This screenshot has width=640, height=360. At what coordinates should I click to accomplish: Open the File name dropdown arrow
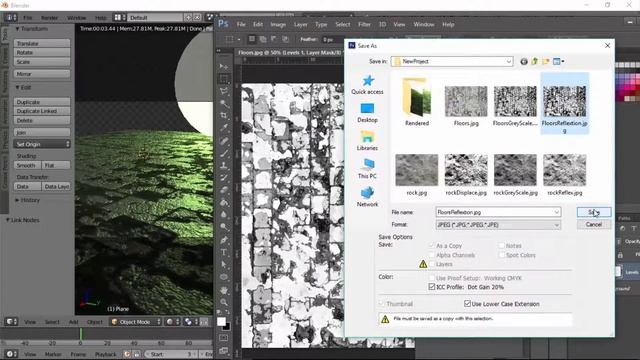point(556,212)
